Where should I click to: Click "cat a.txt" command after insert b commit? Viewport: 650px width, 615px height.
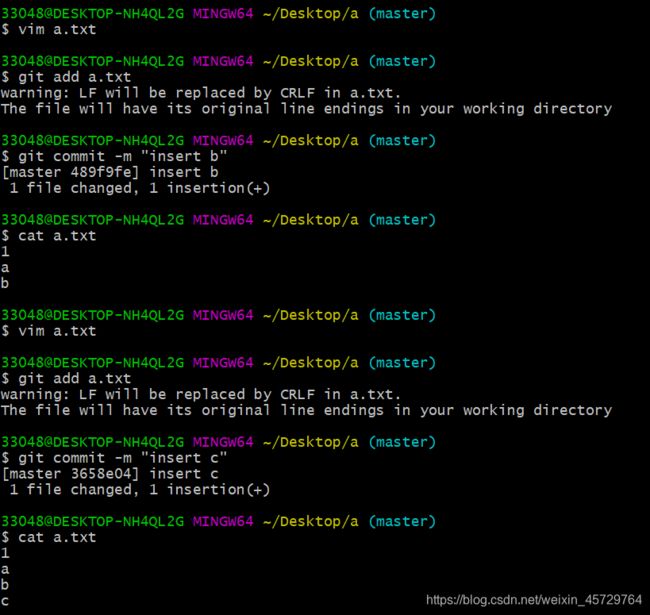click(57, 236)
